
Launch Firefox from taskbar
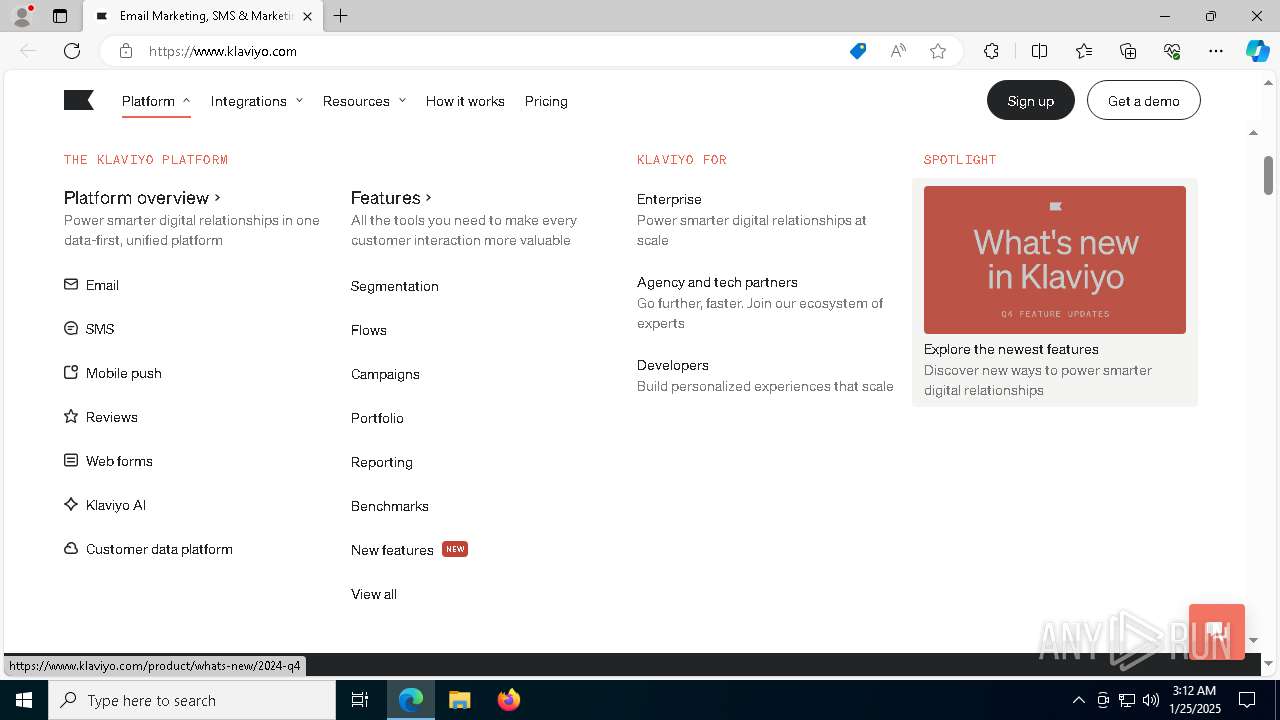coord(509,700)
